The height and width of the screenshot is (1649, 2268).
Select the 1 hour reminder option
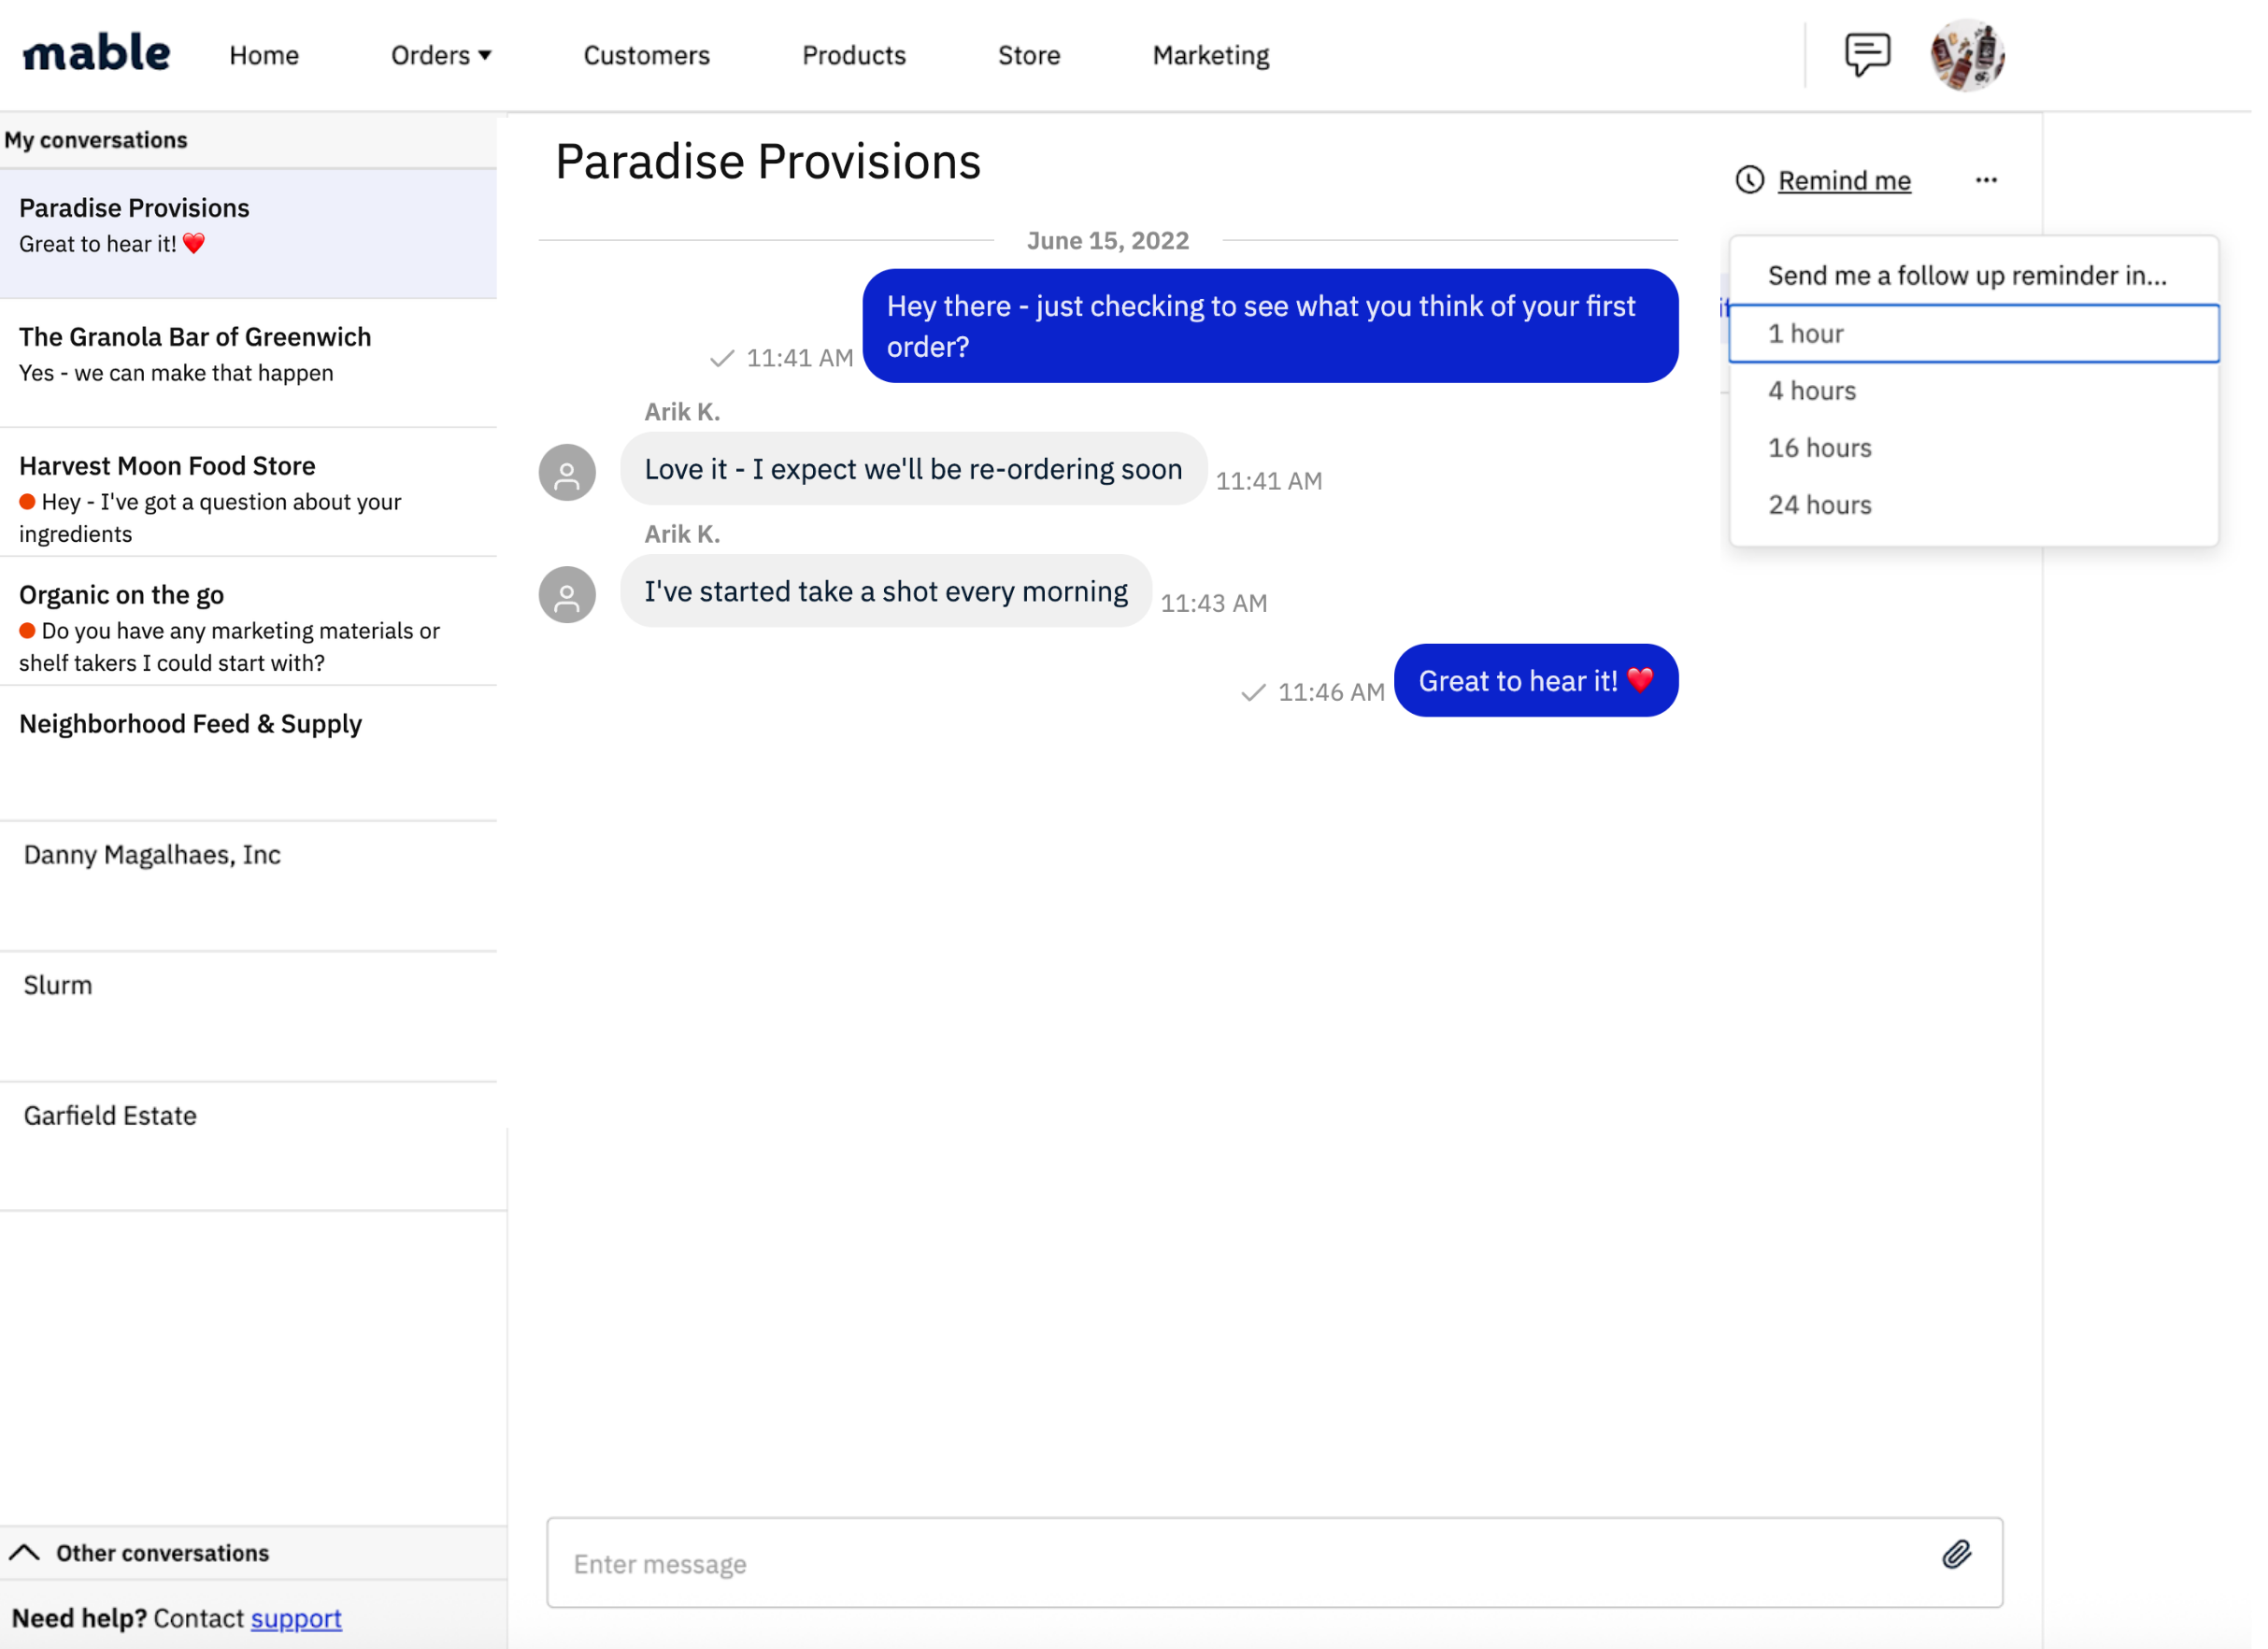pos(1974,333)
